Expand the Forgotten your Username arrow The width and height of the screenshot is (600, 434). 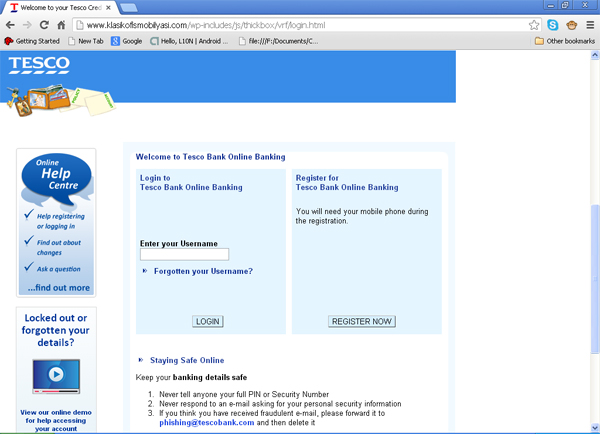(x=145, y=271)
